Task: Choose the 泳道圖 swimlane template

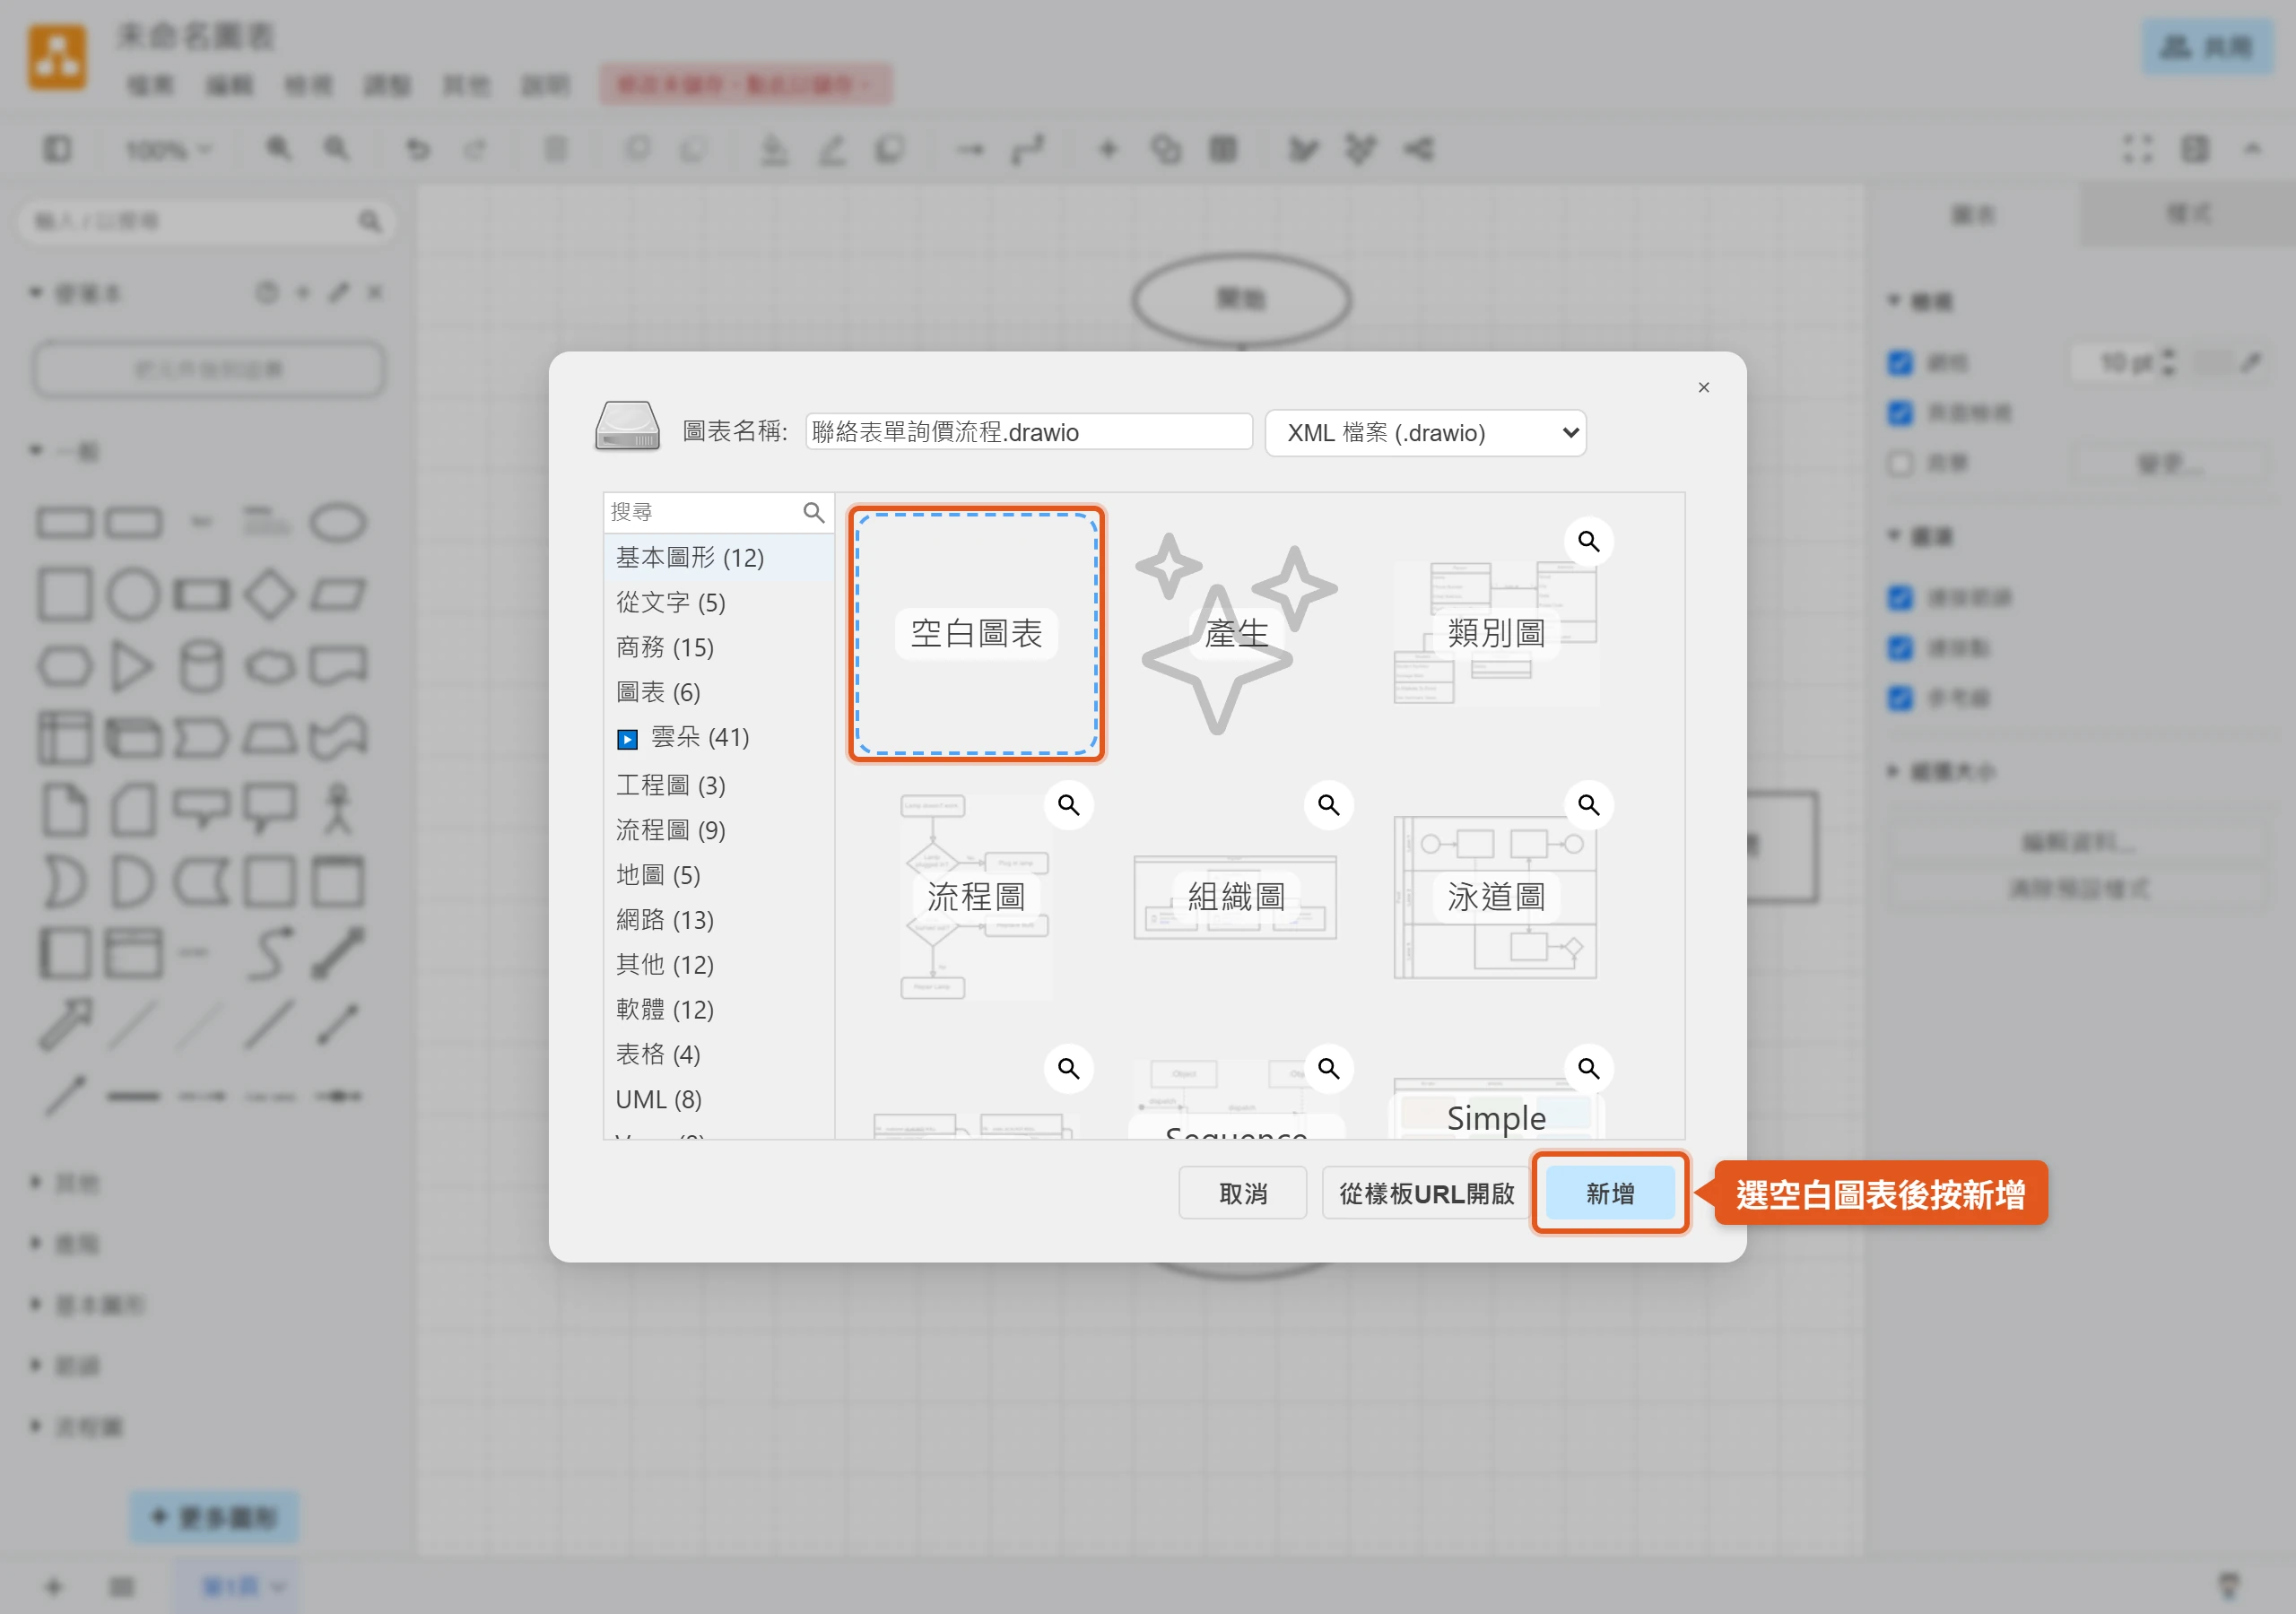Action: coord(1496,897)
